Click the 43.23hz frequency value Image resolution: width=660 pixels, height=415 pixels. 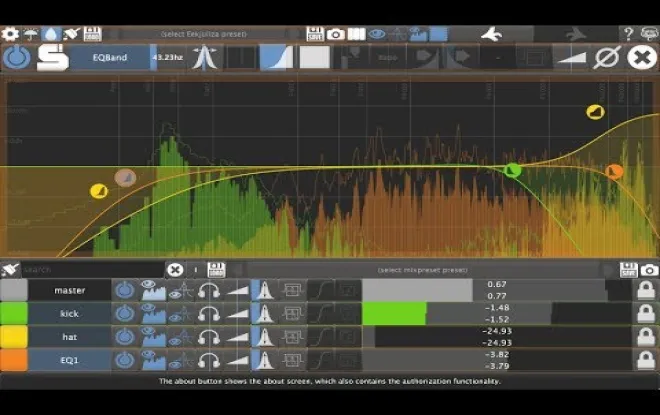pyautogui.click(x=168, y=57)
